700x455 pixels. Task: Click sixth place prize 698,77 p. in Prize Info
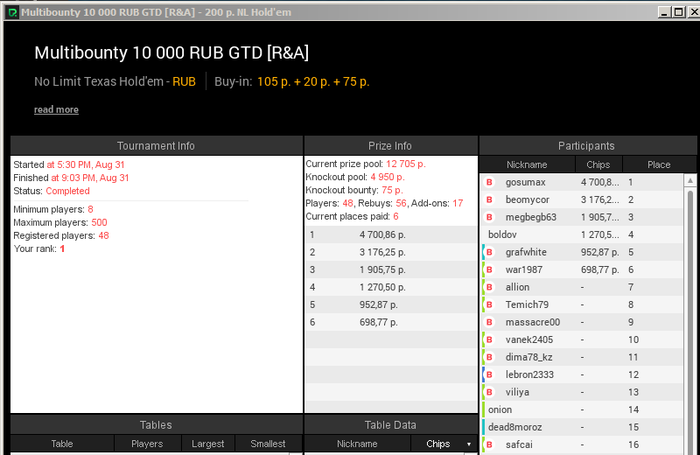(x=379, y=322)
